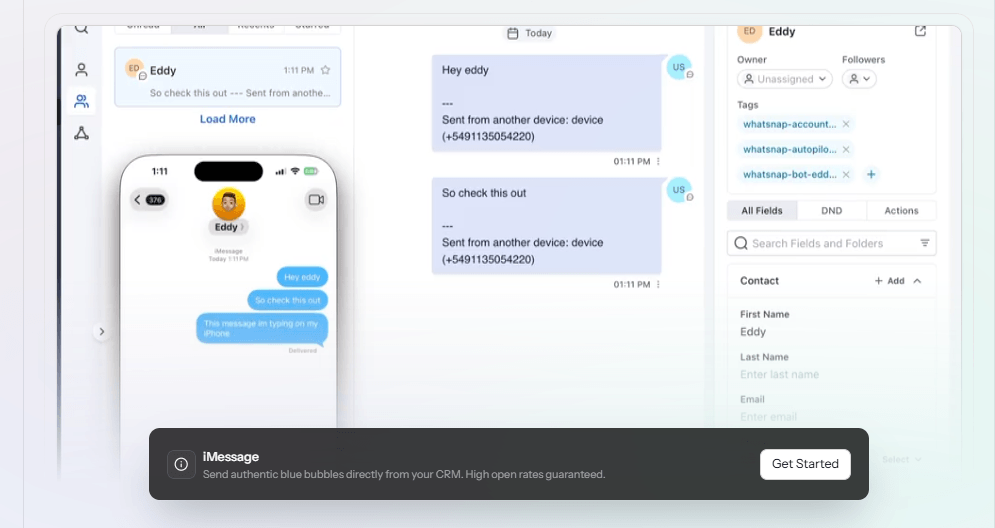
Task: Switch to the DND tab
Action: coord(831,211)
